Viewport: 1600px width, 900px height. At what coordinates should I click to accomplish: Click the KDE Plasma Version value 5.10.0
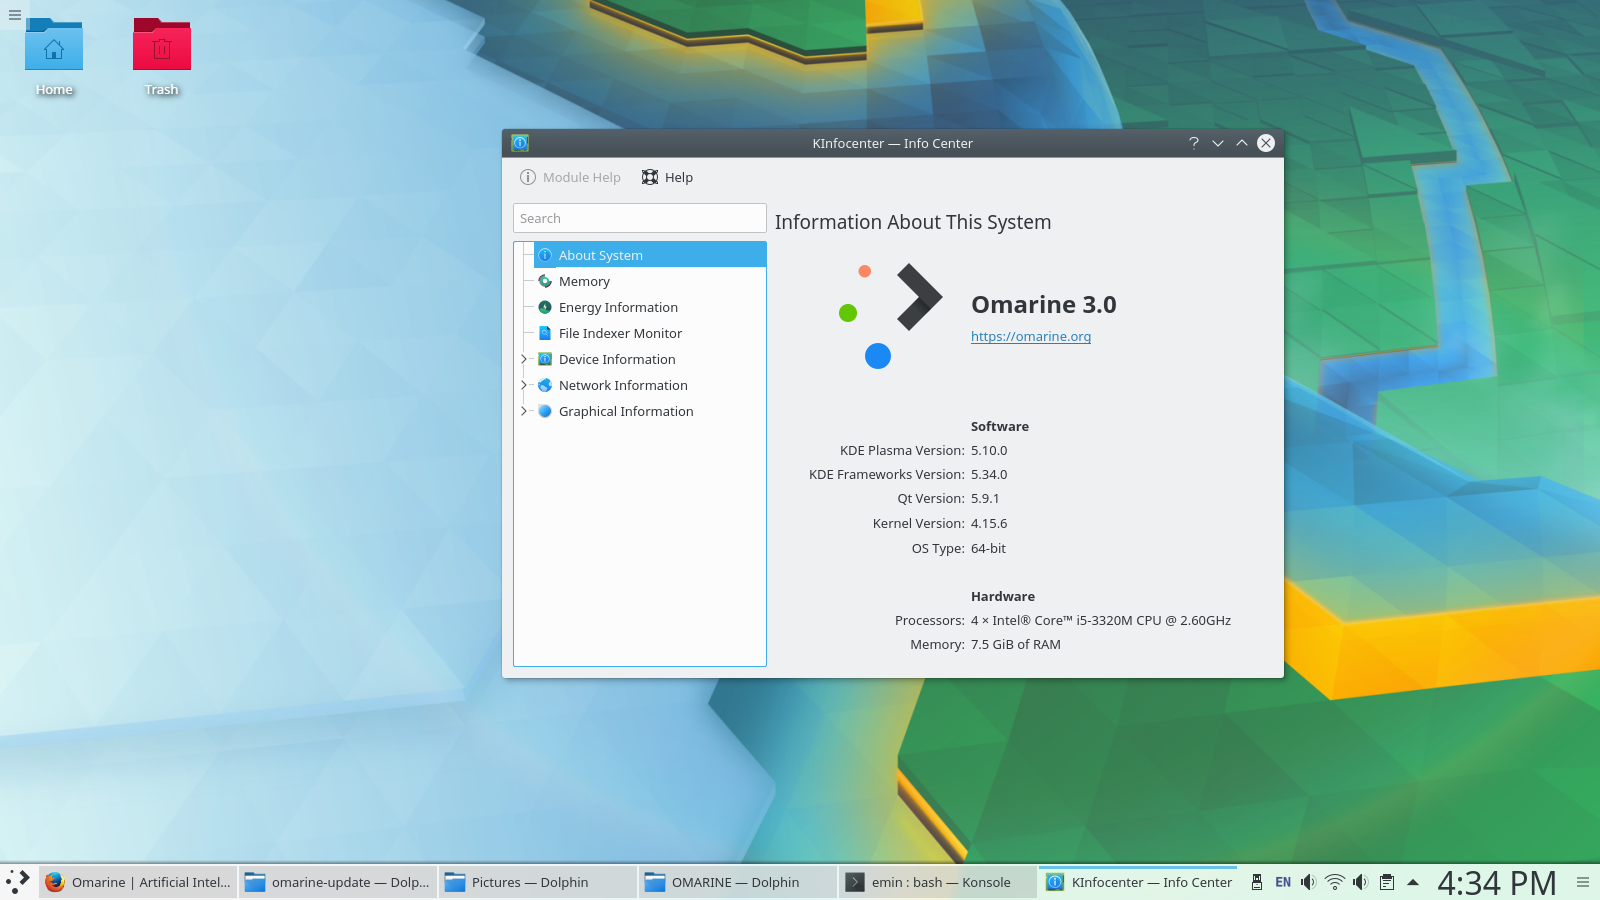[x=989, y=450]
